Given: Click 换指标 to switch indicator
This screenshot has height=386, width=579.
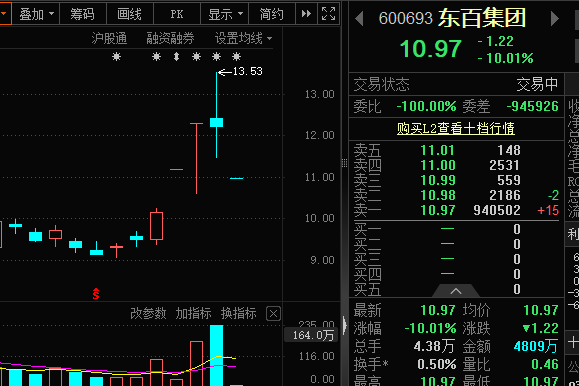Looking at the screenshot, I should click(x=239, y=314).
